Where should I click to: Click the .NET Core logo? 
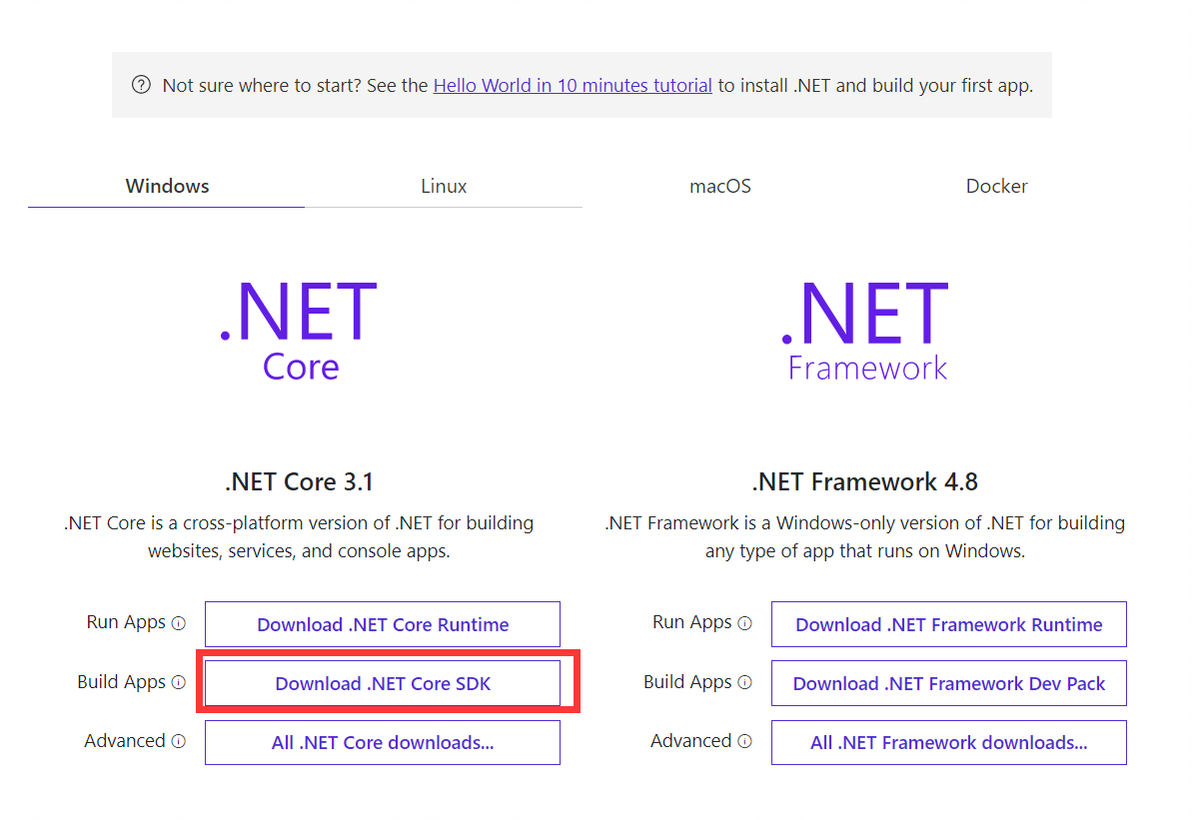click(299, 330)
